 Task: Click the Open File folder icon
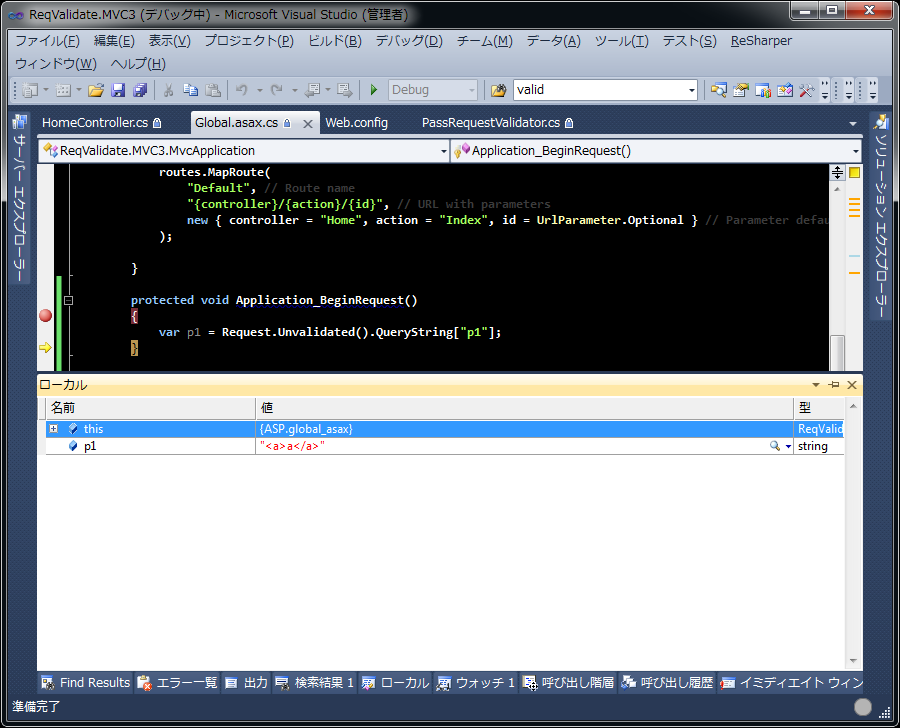coord(96,90)
